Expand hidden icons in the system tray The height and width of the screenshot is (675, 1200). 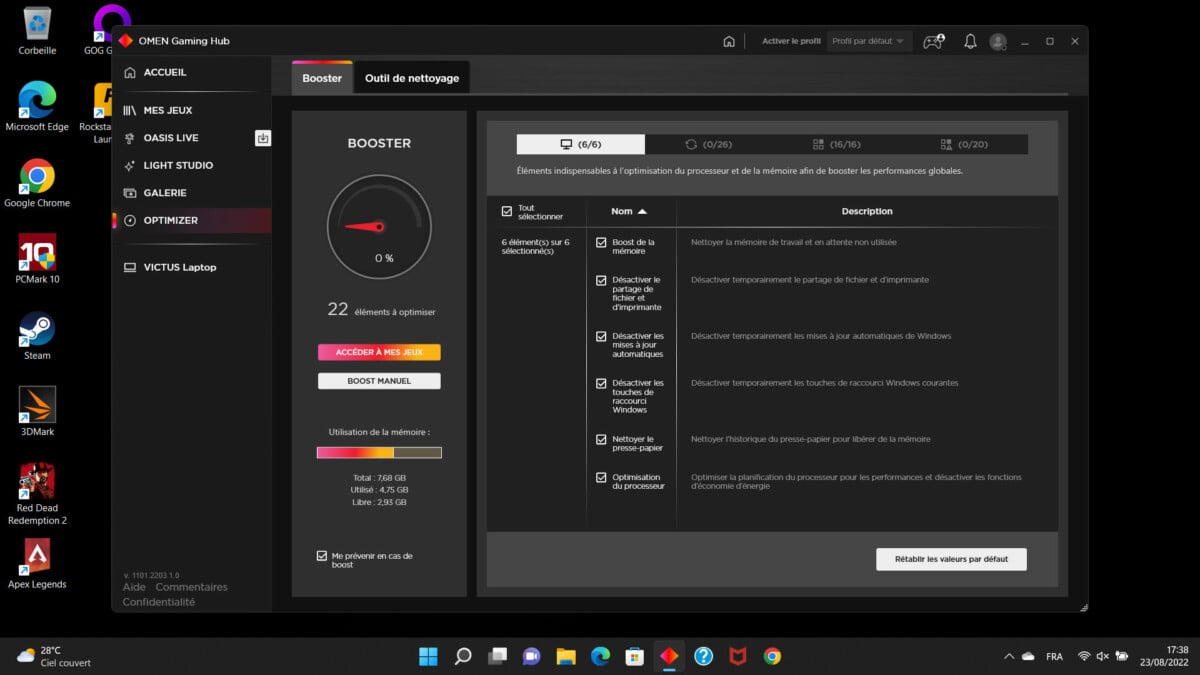tap(1008, 656)
